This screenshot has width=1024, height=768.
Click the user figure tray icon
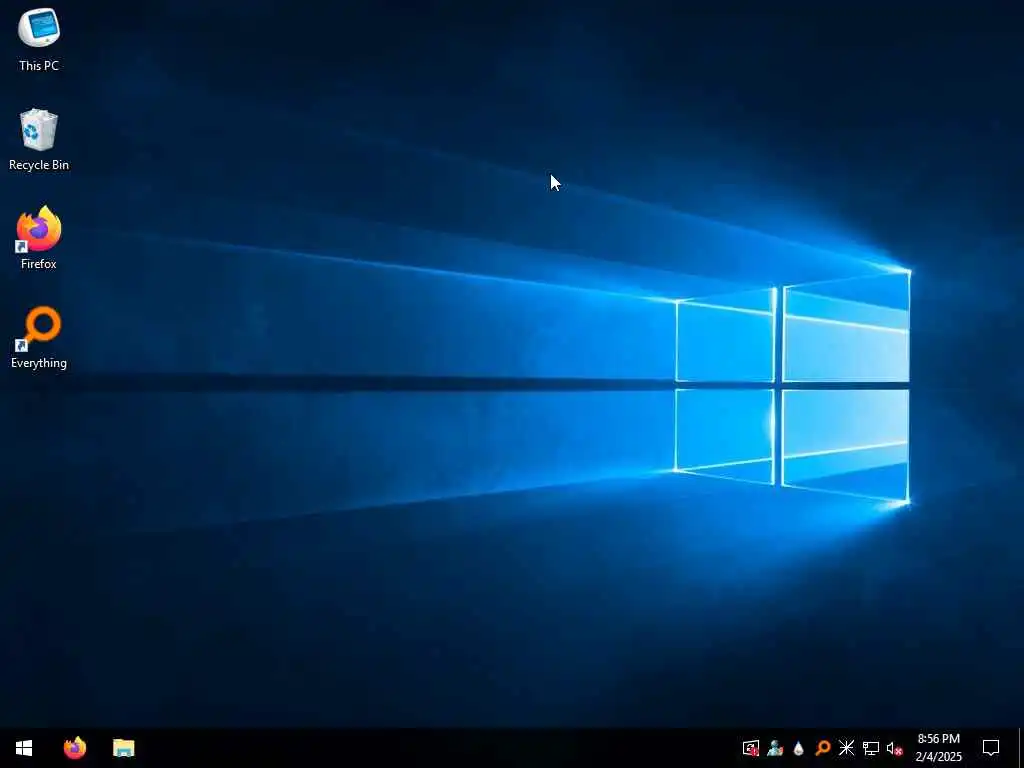pyautogui.click(x=775, y=748)
